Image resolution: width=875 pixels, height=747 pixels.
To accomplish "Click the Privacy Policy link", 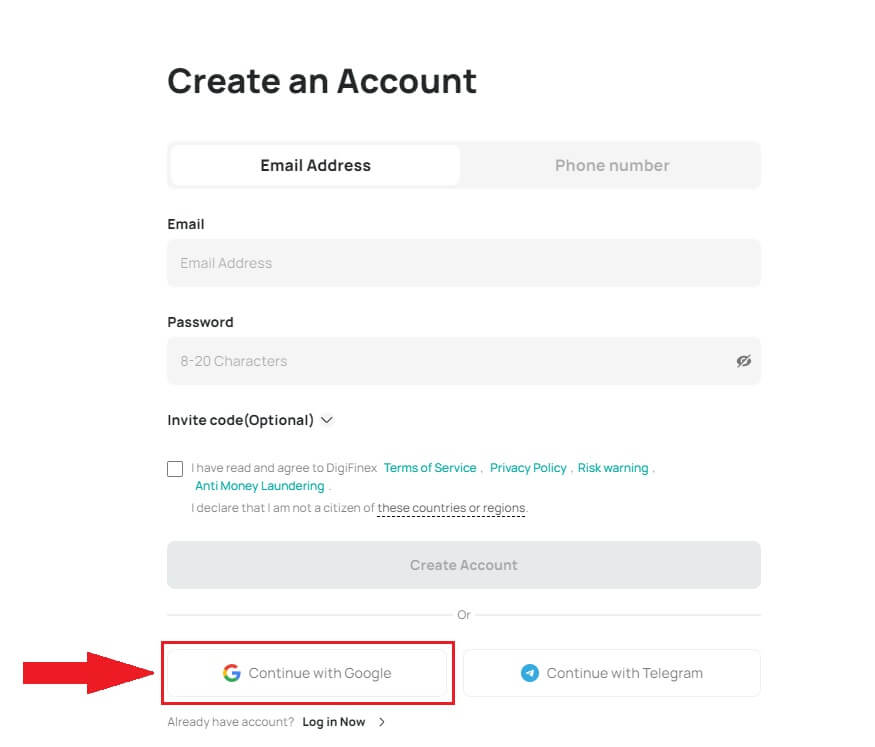I will (x=528, y=467).
